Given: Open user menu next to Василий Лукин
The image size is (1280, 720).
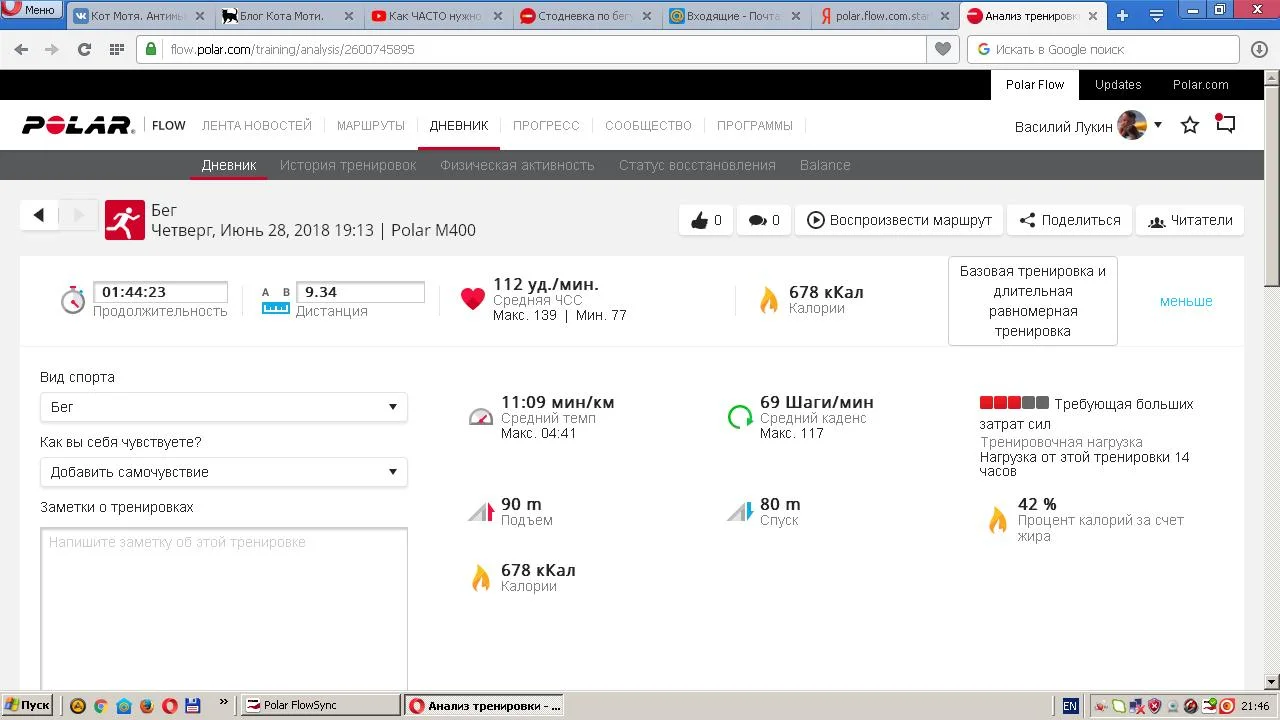Looking at the screenshot, I should [1157, 125].
